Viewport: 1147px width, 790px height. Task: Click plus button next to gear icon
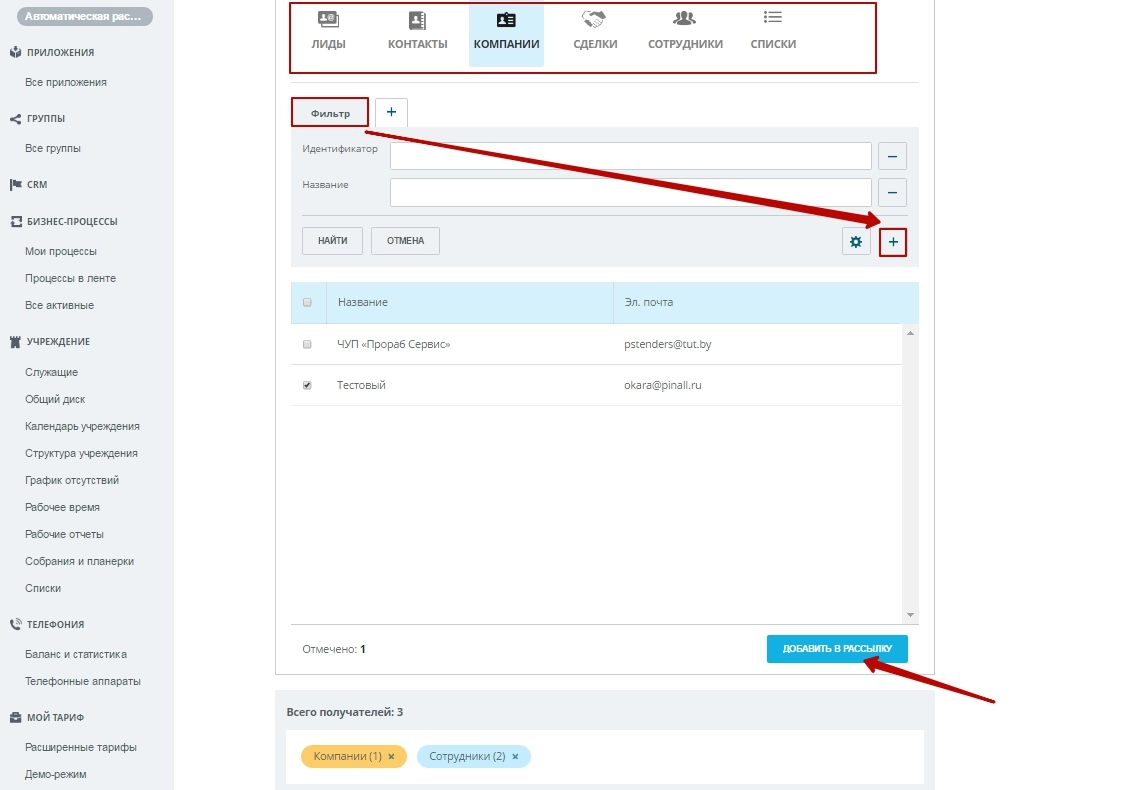point(893,241)
